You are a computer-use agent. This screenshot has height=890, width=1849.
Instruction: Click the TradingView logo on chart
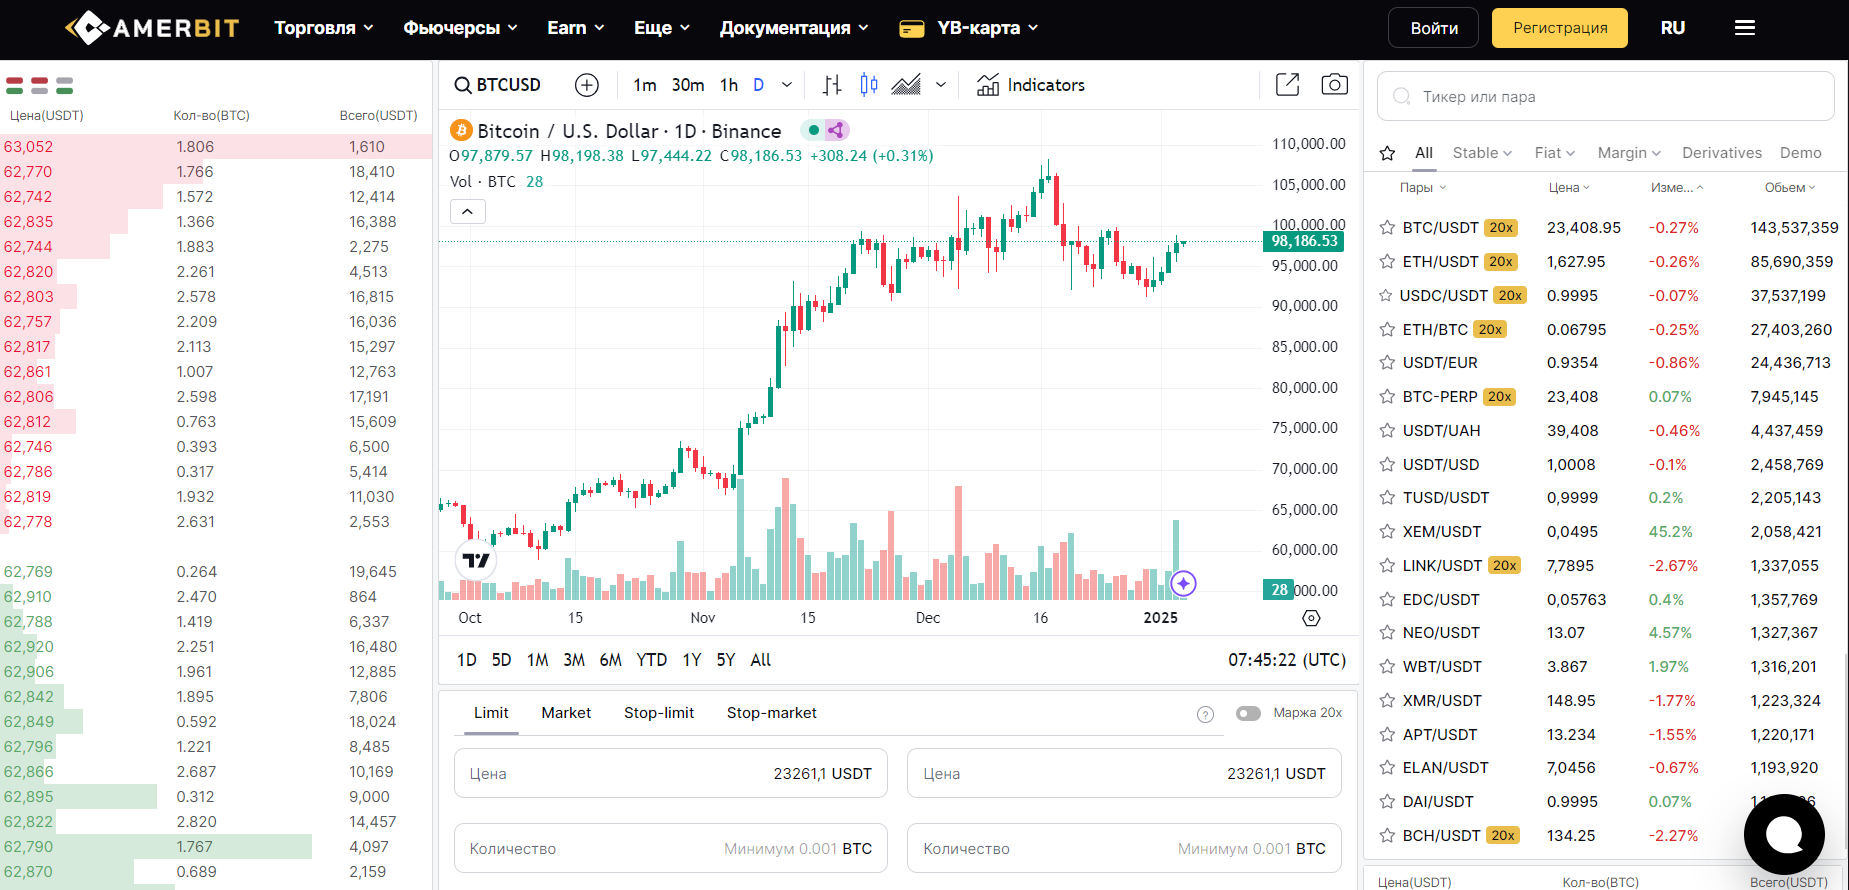click(x=476, y=560)
